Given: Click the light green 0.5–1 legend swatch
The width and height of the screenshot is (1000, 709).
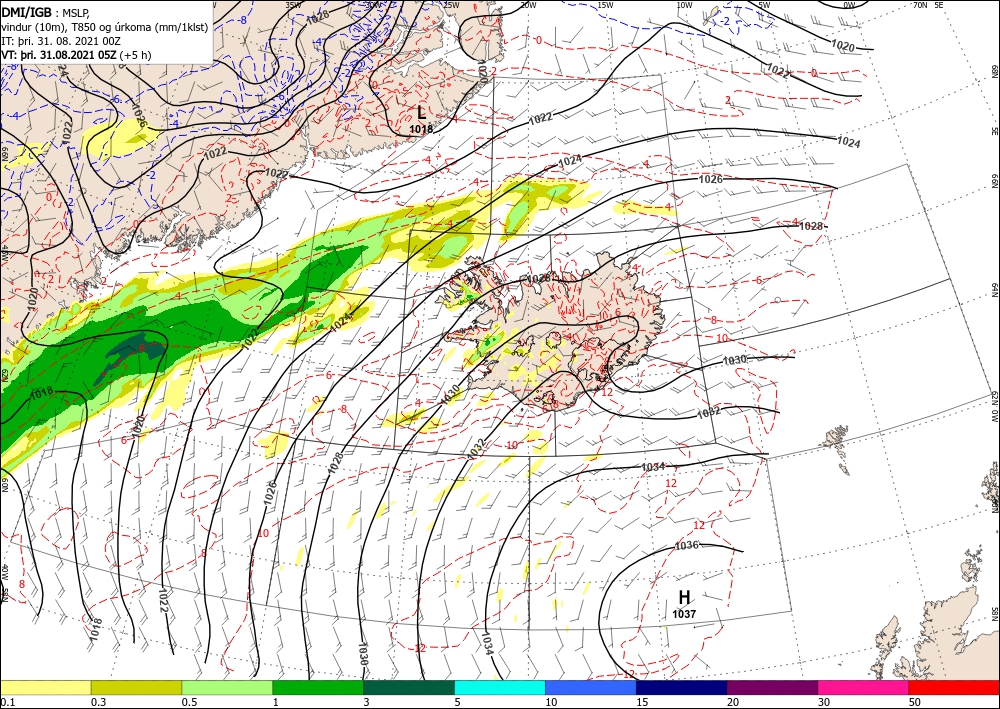Looking at the screenshot, I should (227, 687).
